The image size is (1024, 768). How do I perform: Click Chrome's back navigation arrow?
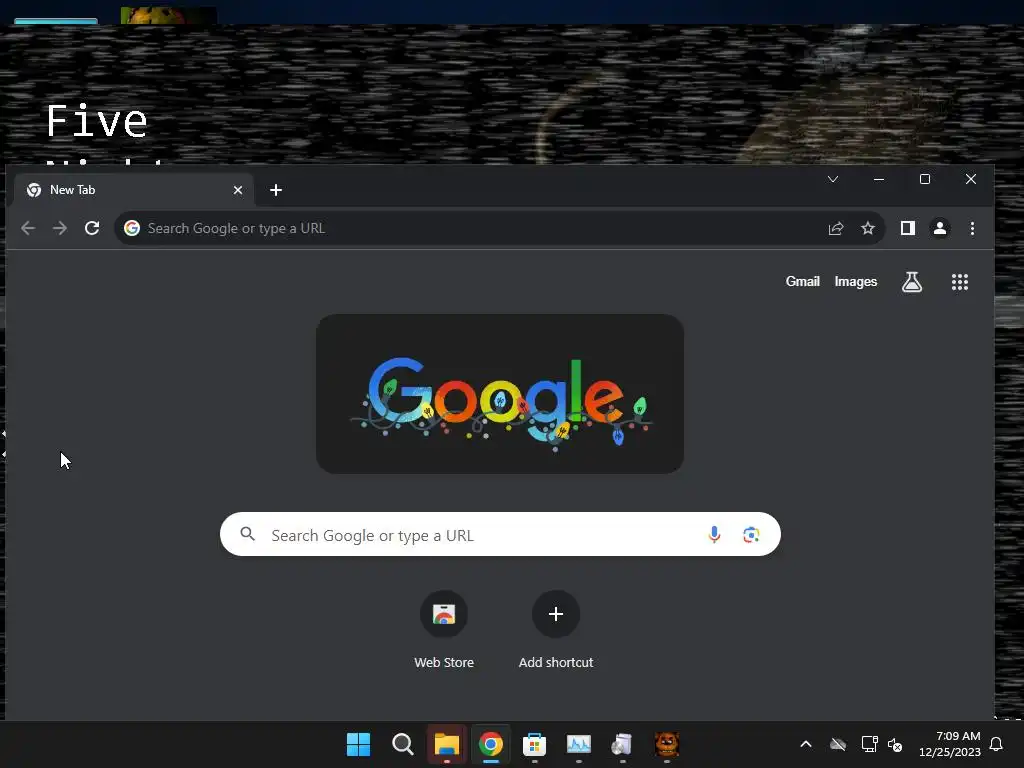tap(28, 228)
